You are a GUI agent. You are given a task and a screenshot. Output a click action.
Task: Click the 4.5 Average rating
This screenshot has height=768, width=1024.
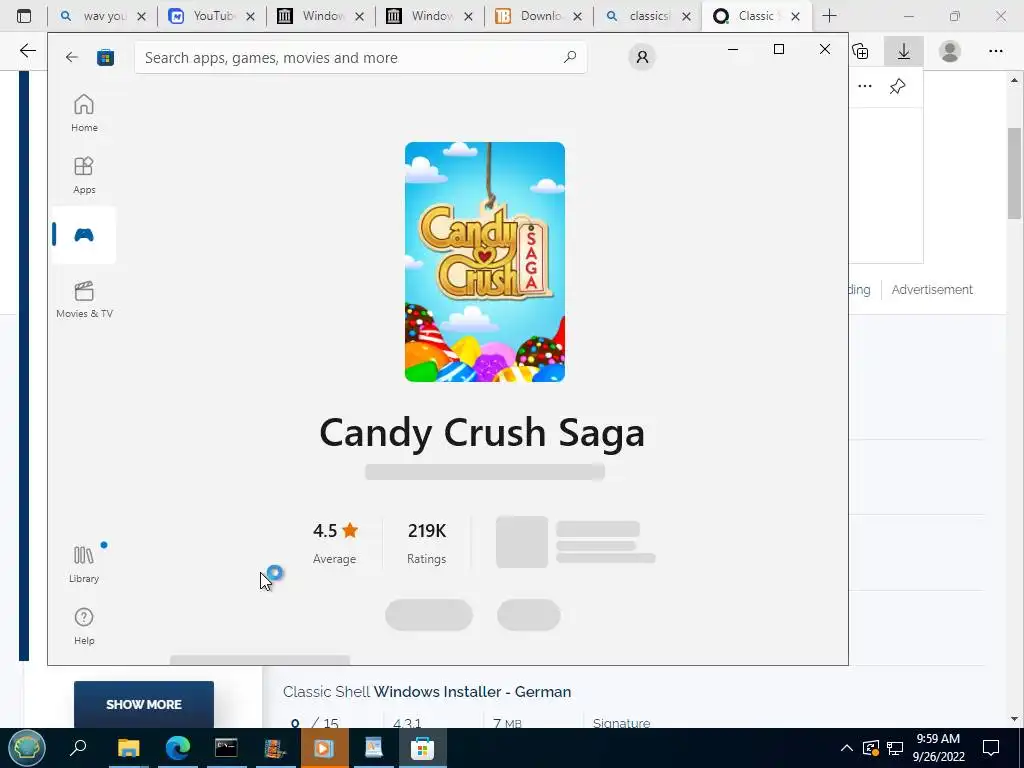pyautogui.click(x=335, y=543)
